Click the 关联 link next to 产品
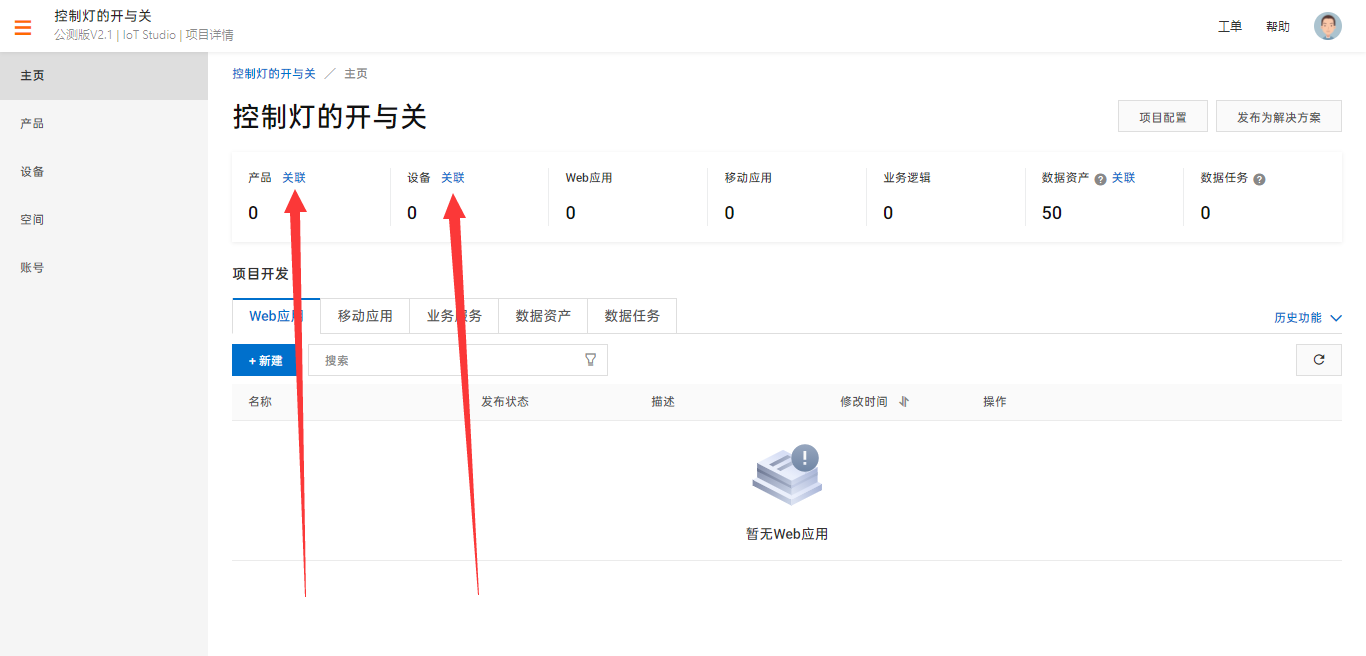 (294, 177)
